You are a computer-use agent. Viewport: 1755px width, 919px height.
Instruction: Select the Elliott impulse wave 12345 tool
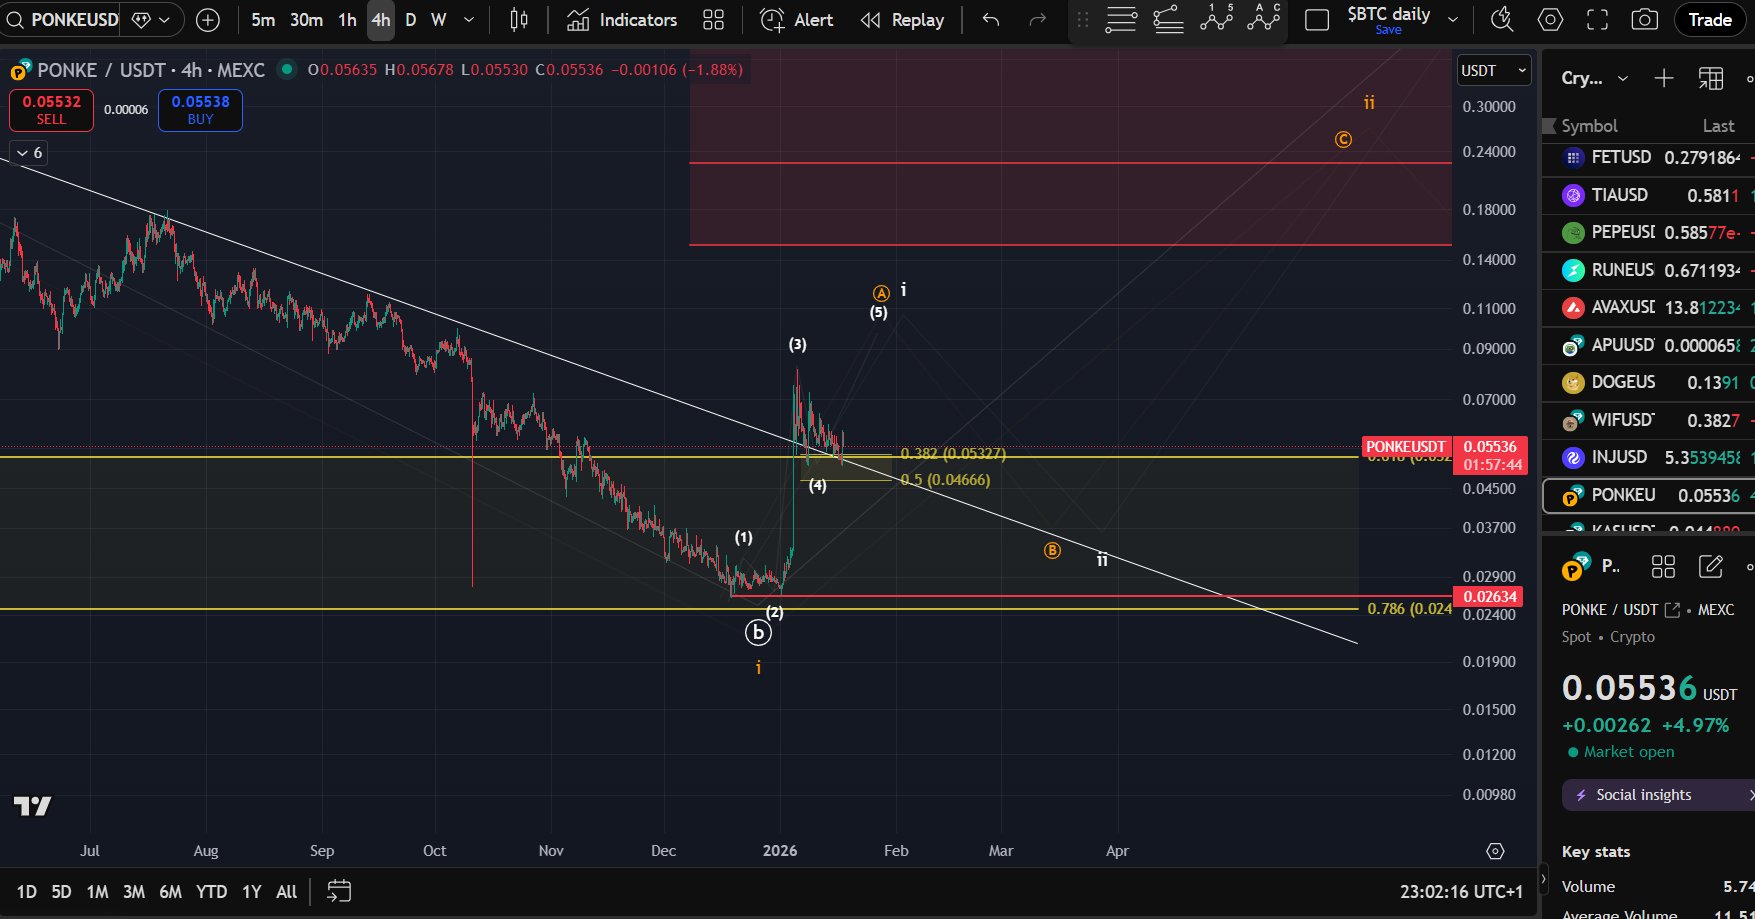click(x=1217, y=19)
